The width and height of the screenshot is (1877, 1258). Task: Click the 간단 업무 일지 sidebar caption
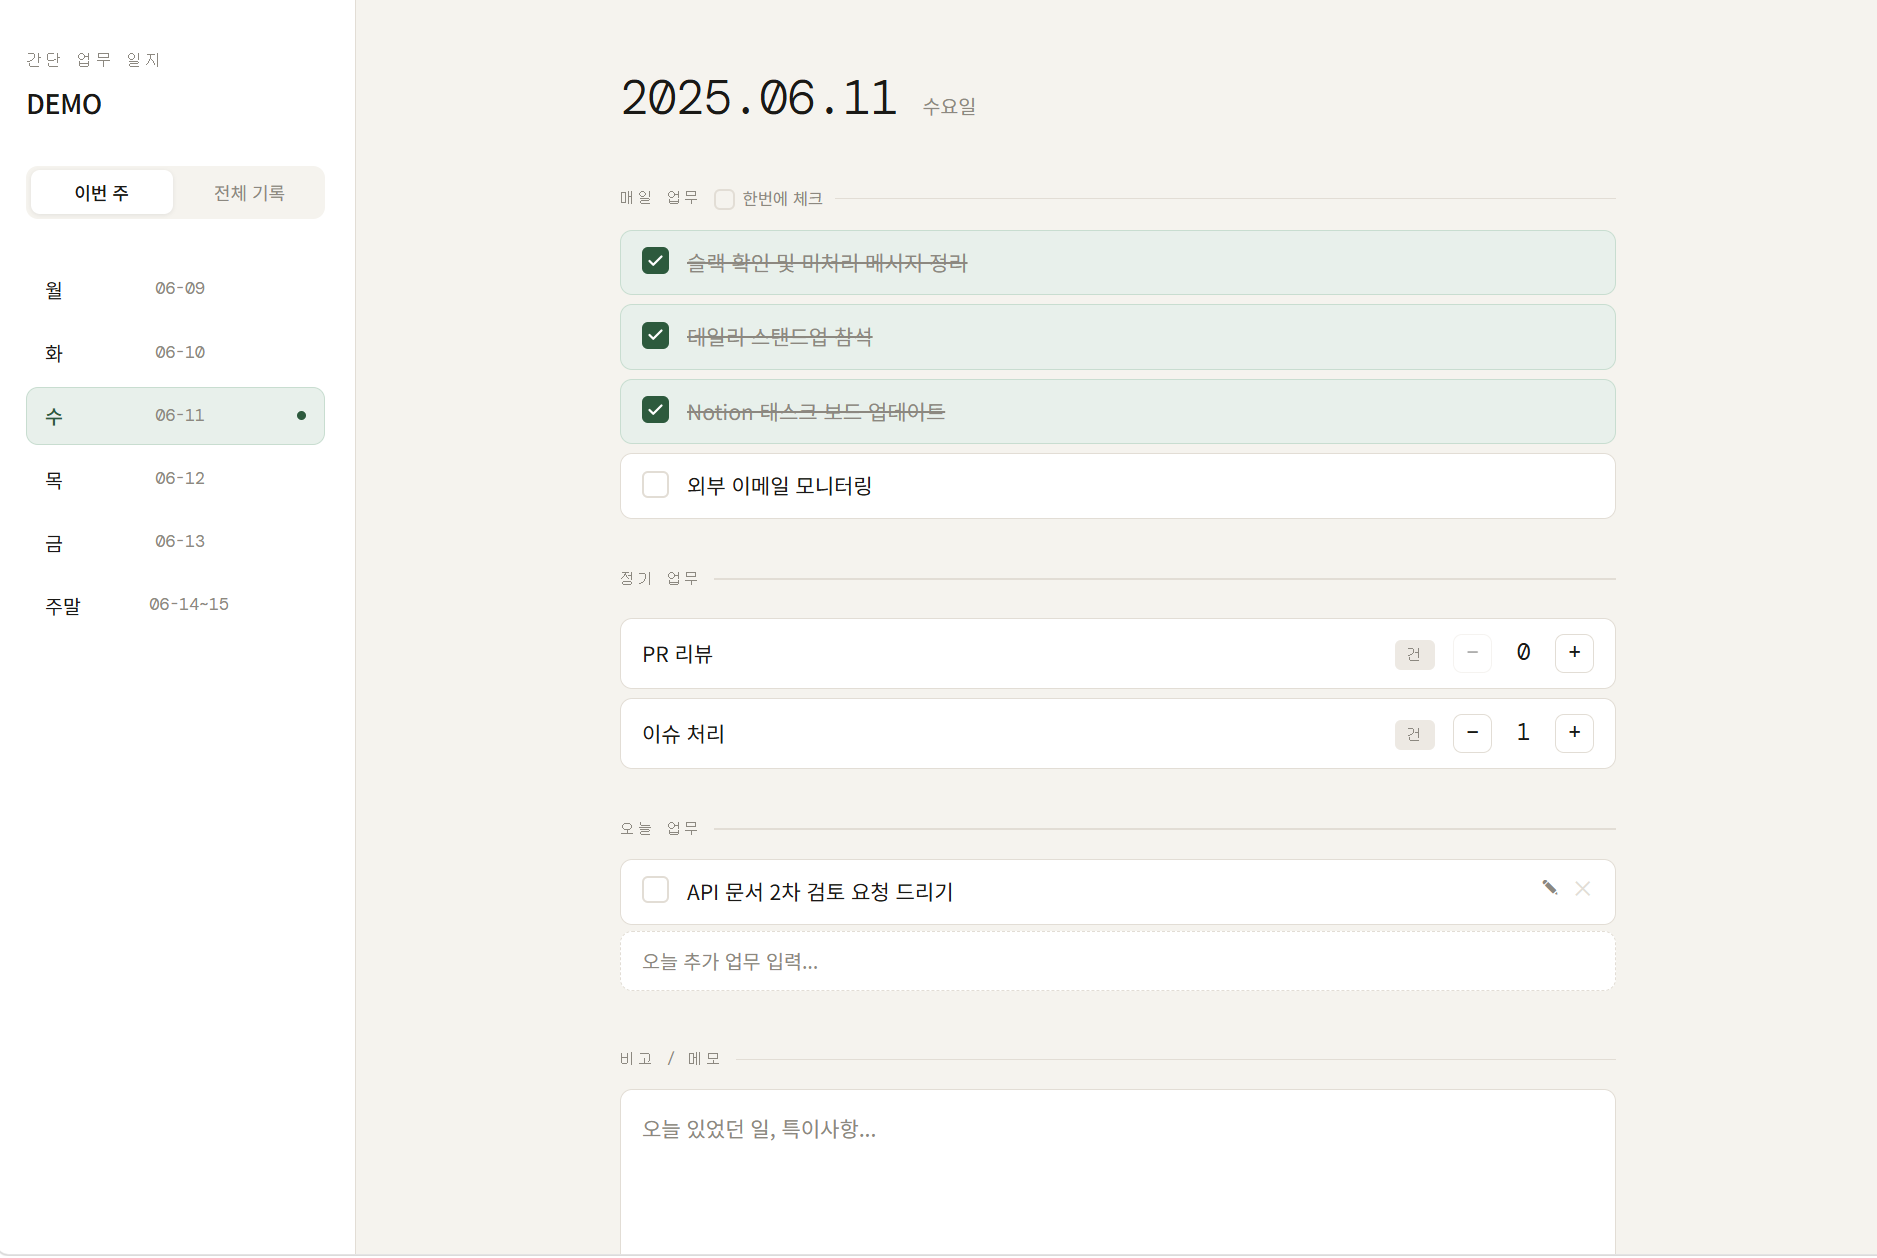tap(93, 60)
